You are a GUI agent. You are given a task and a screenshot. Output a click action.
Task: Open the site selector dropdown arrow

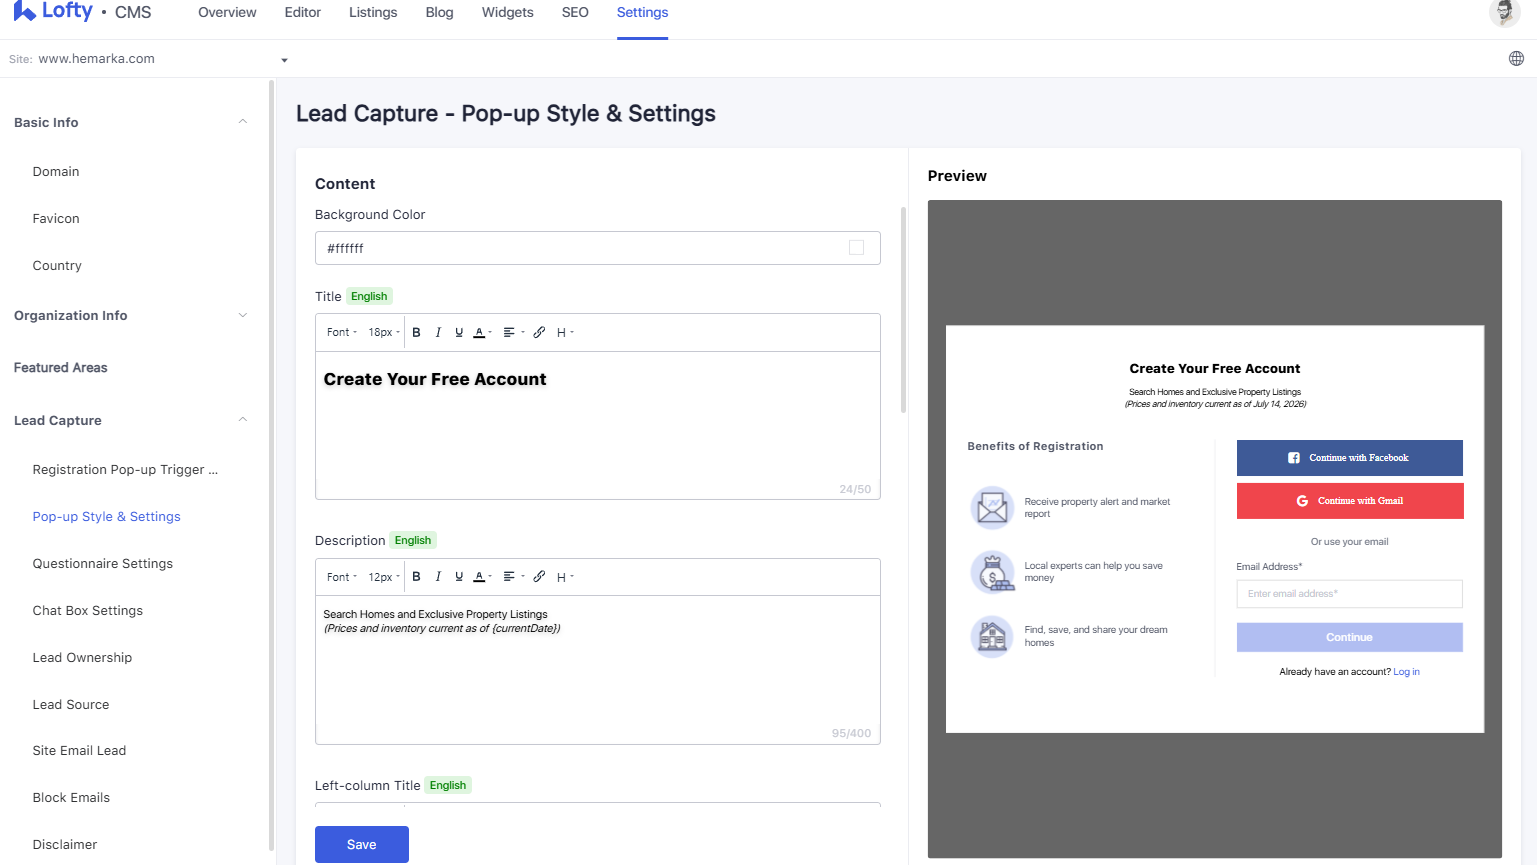284,60
